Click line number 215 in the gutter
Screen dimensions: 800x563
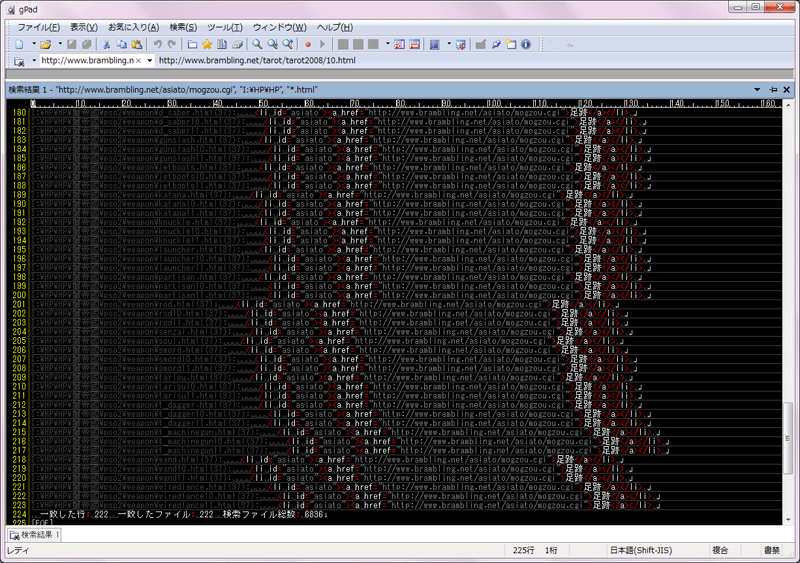(19, 432)
